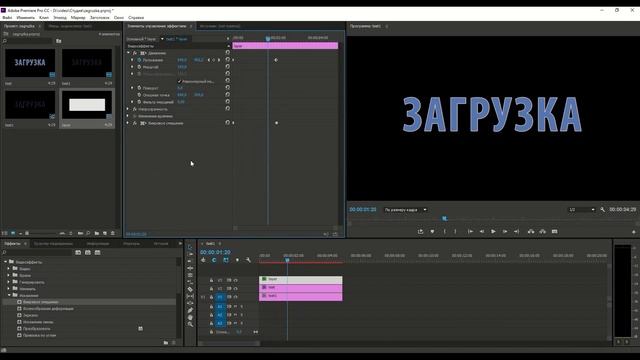This screenshot has height=360, width=640.
Task: Select the Slip tool
Action: click(190, 296)
